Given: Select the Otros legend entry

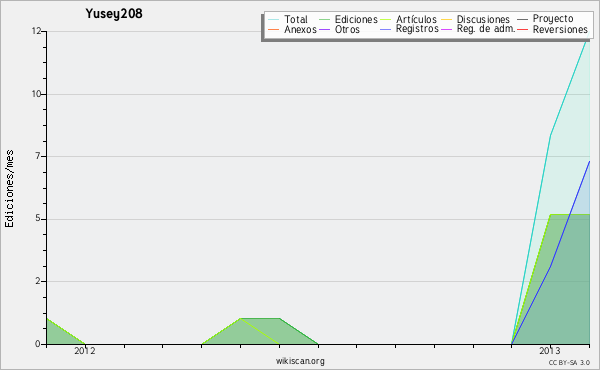Looking at the screenshot, I should (347, 29).
